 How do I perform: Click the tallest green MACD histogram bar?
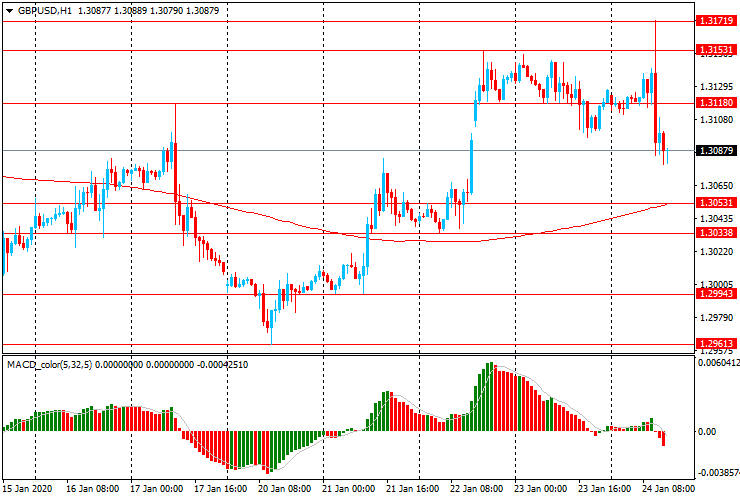[490, 397]
